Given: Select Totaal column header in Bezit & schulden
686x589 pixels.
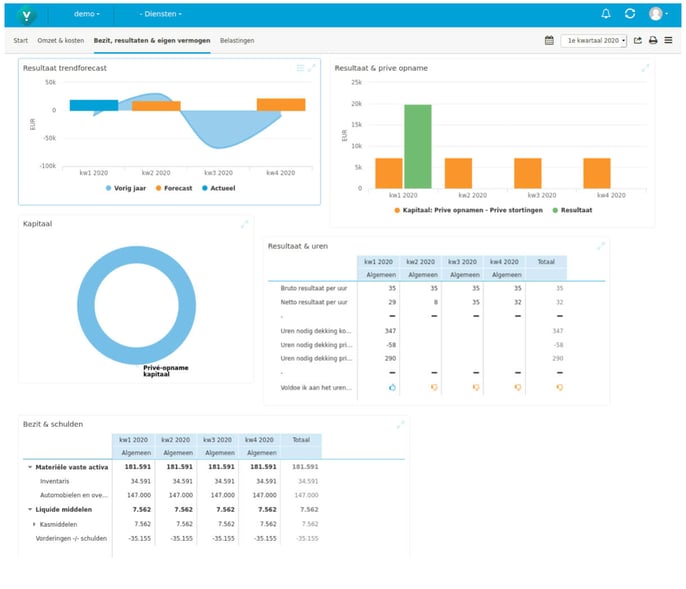Looking at the screenshot, I should [x=301, y=440].
